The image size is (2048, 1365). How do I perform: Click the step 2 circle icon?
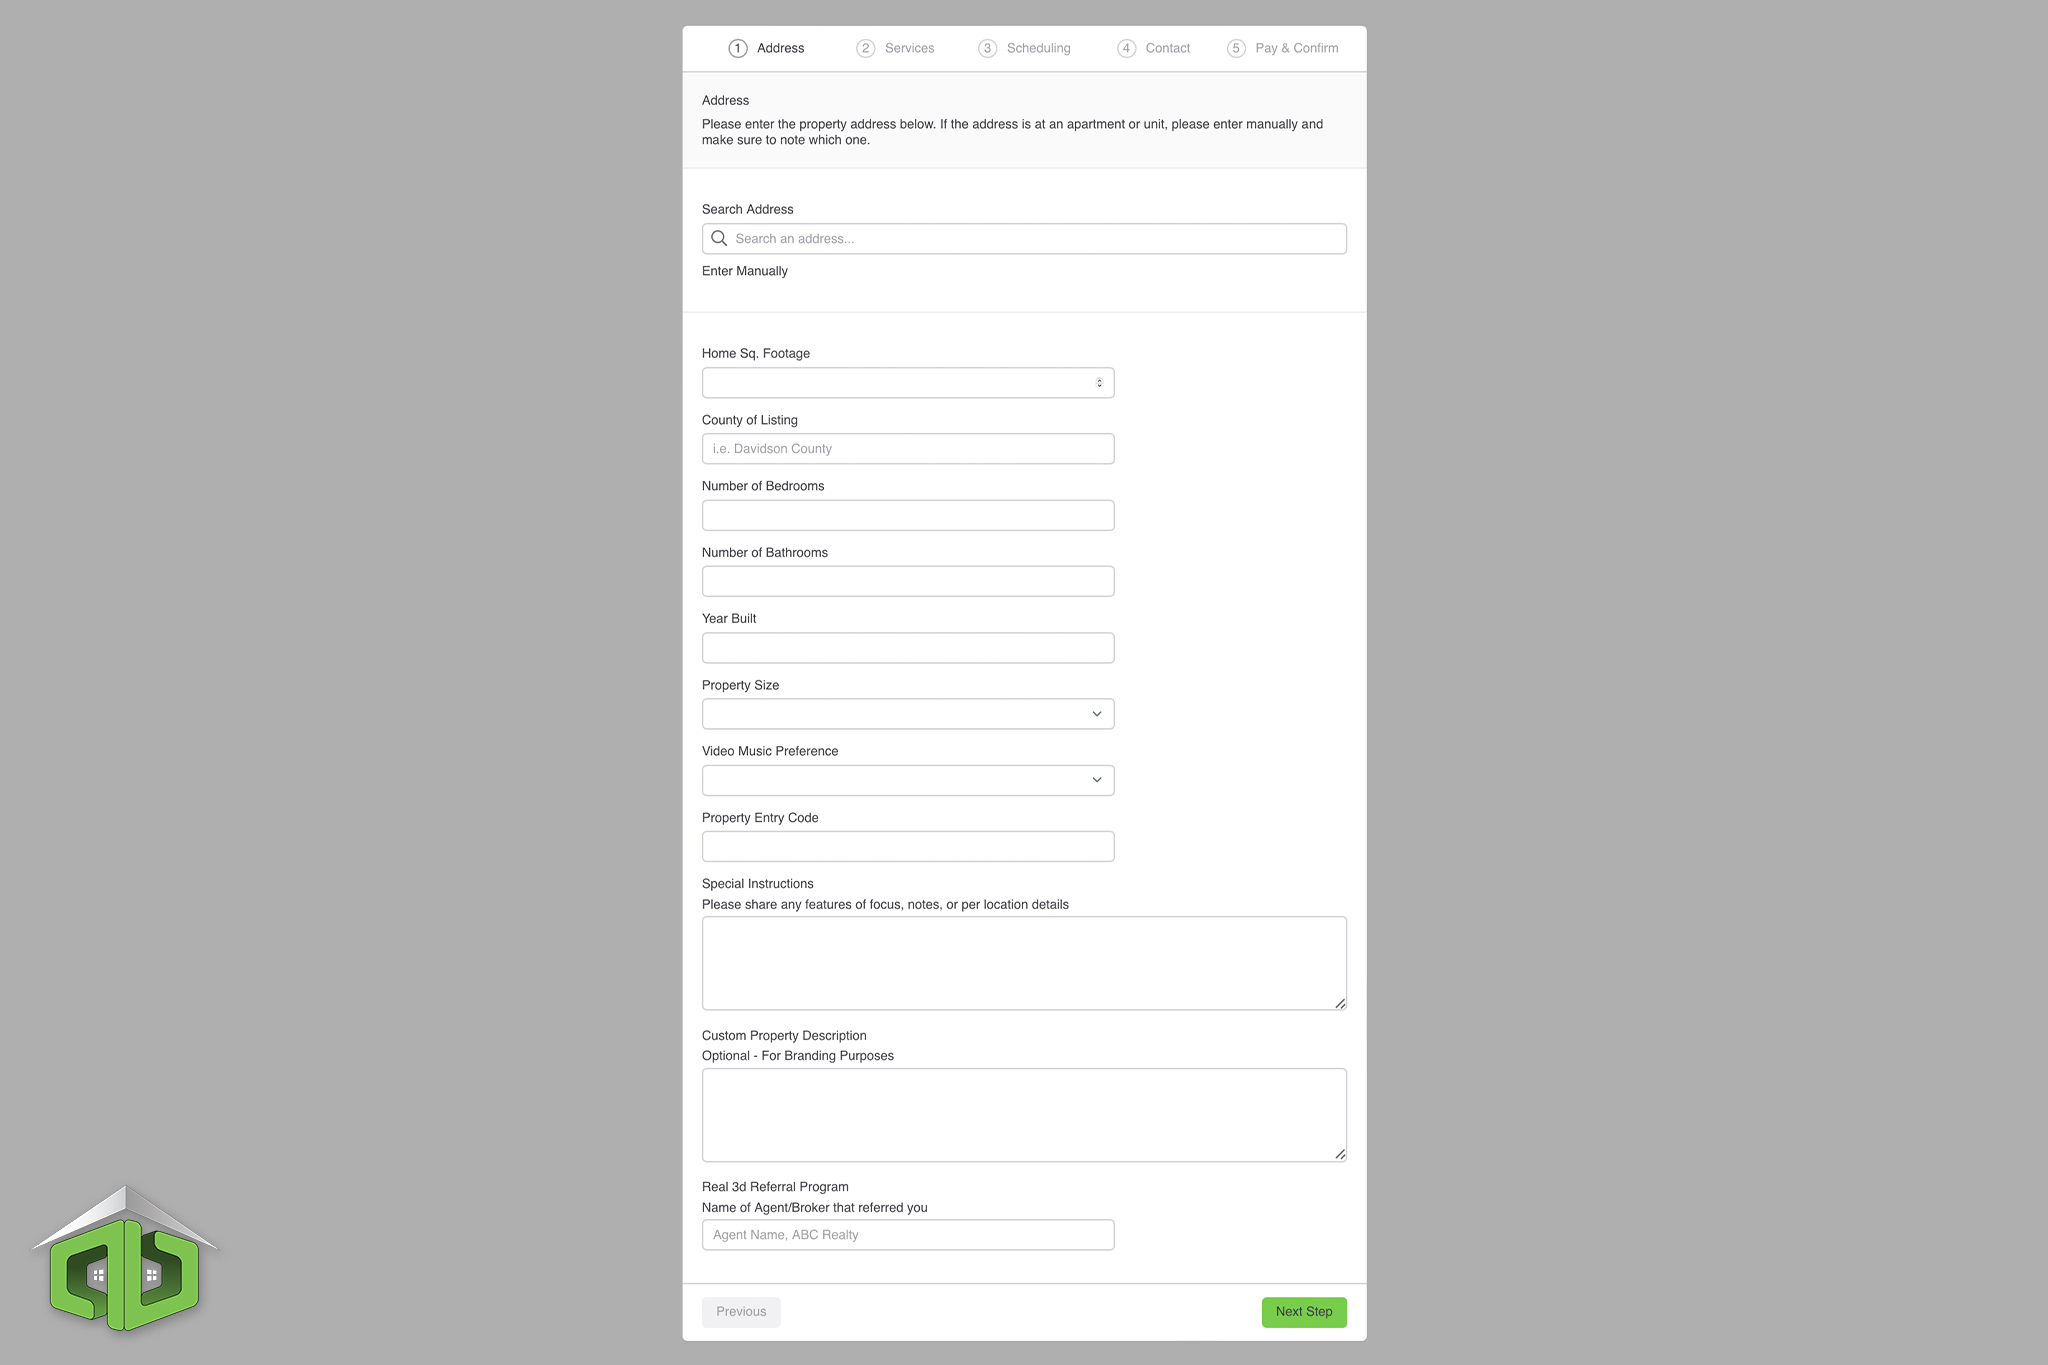pos(866,48)
